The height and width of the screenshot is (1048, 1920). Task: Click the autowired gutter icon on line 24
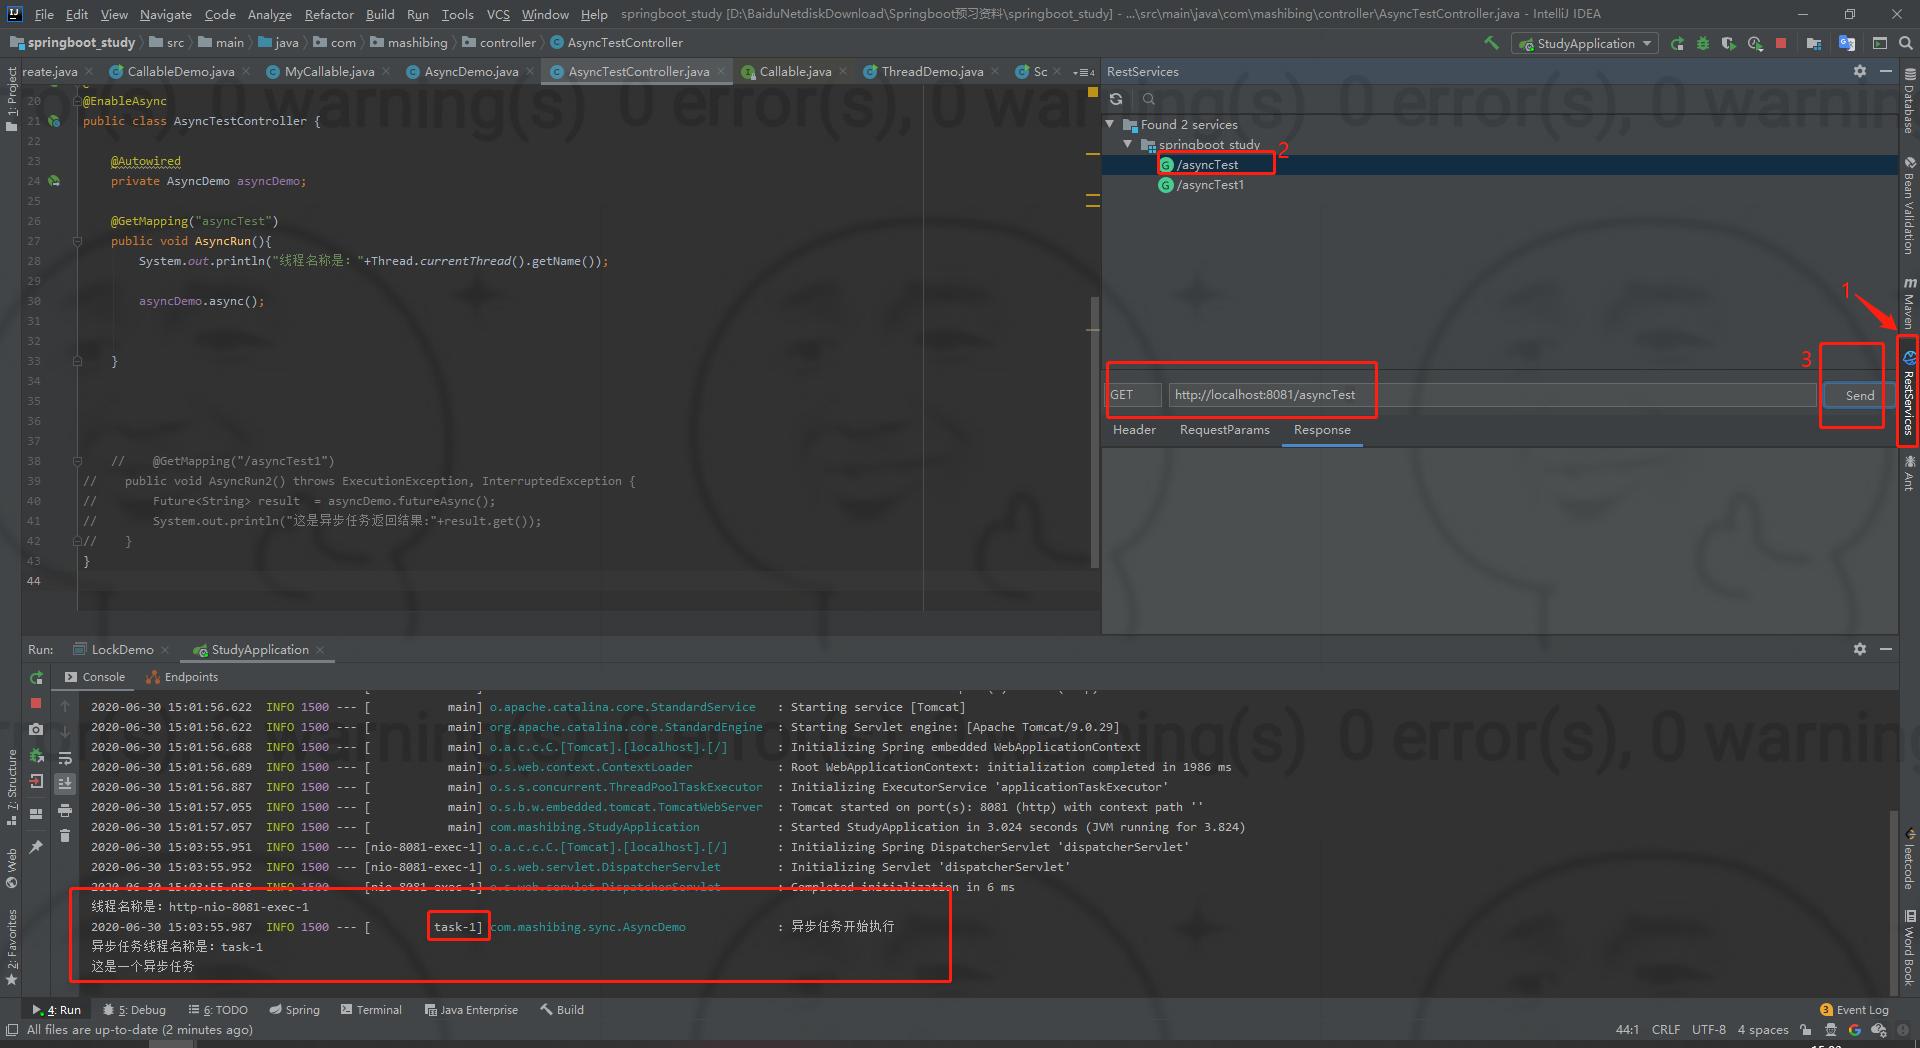coord(54,181)
